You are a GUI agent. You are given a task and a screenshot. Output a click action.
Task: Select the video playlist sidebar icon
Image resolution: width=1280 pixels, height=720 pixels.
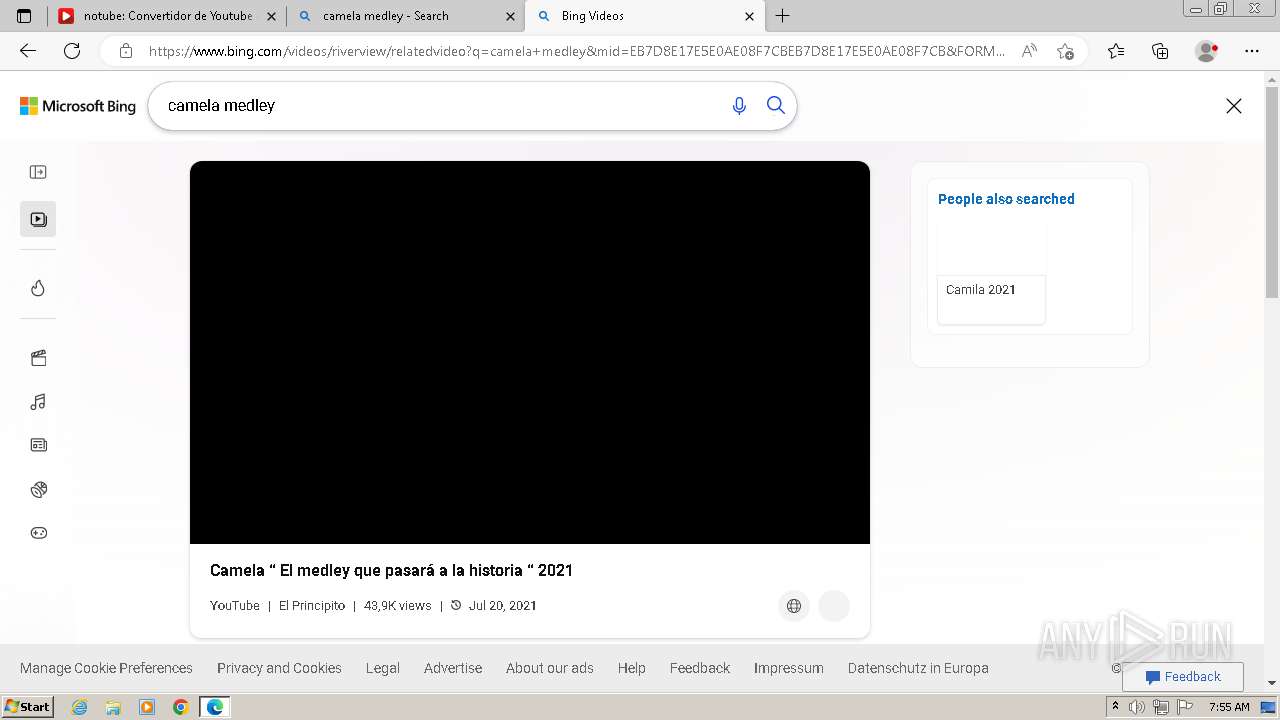click(x=38, y=219)
